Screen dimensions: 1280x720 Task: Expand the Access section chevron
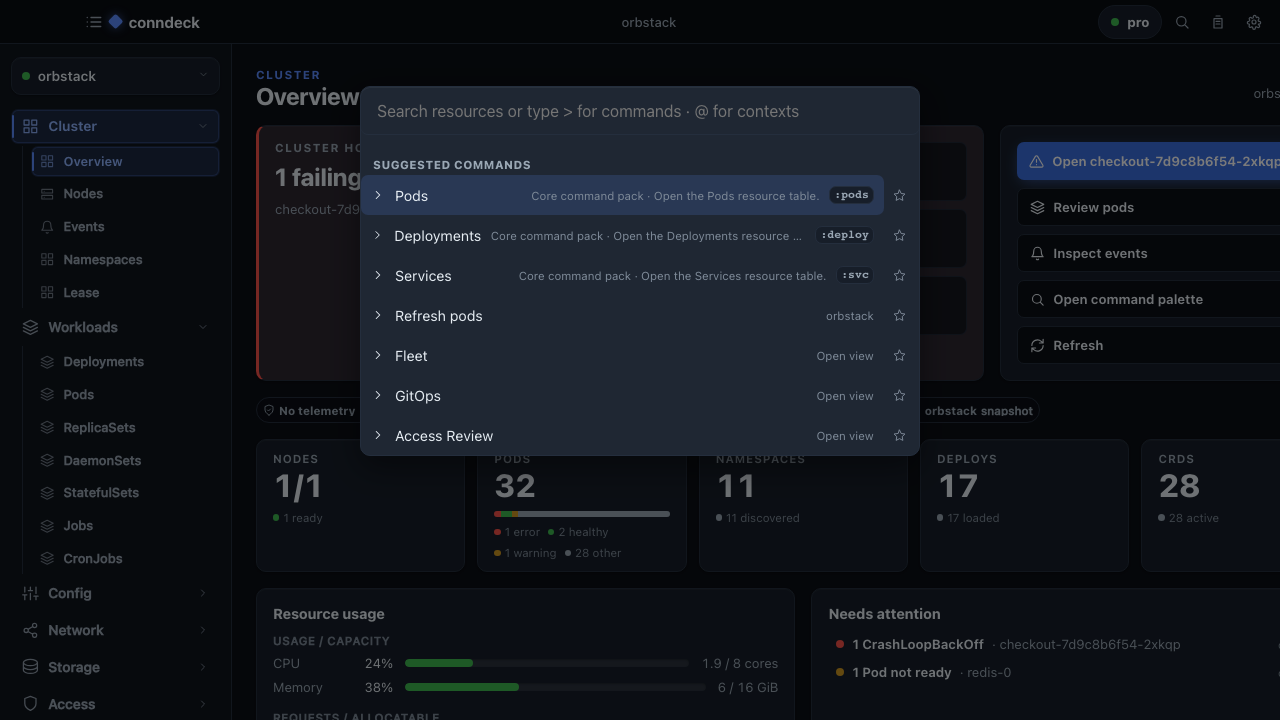pos(203,704)
